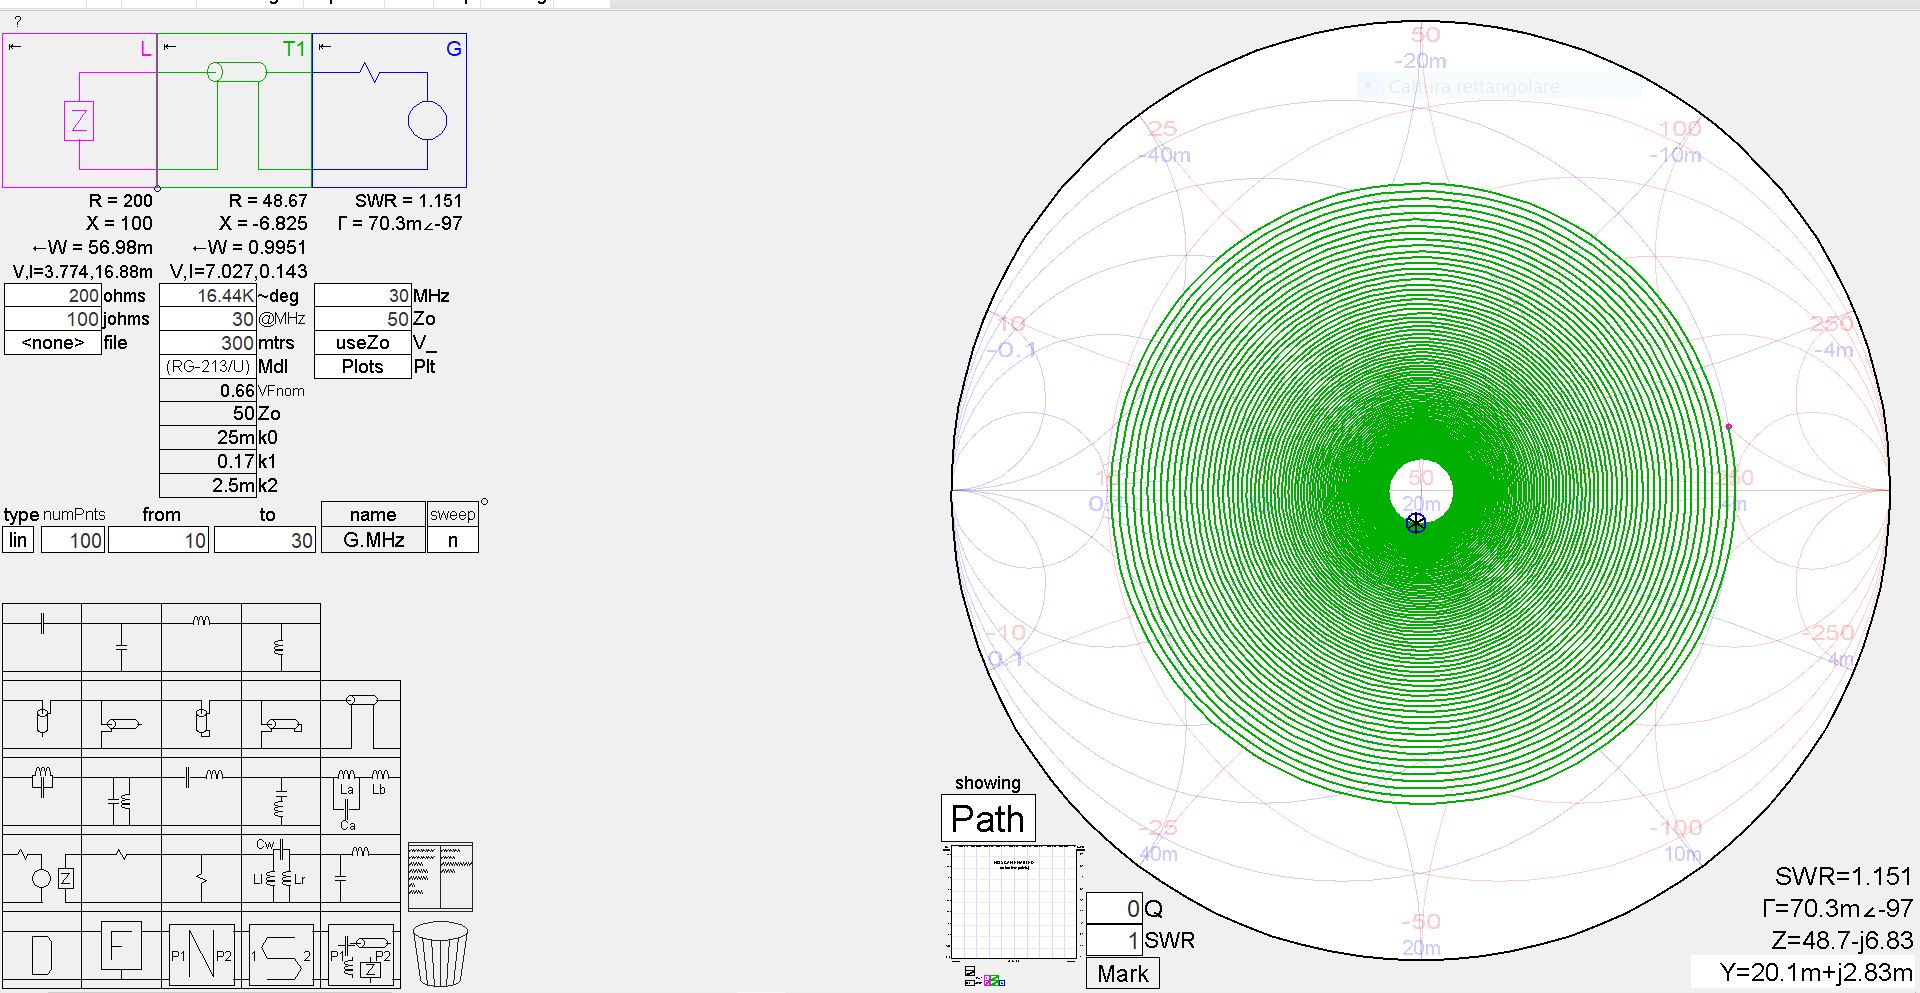The image size is (1920, 993).
Task: Choose the shunt parallel-LC component
Action: [121, 793]
